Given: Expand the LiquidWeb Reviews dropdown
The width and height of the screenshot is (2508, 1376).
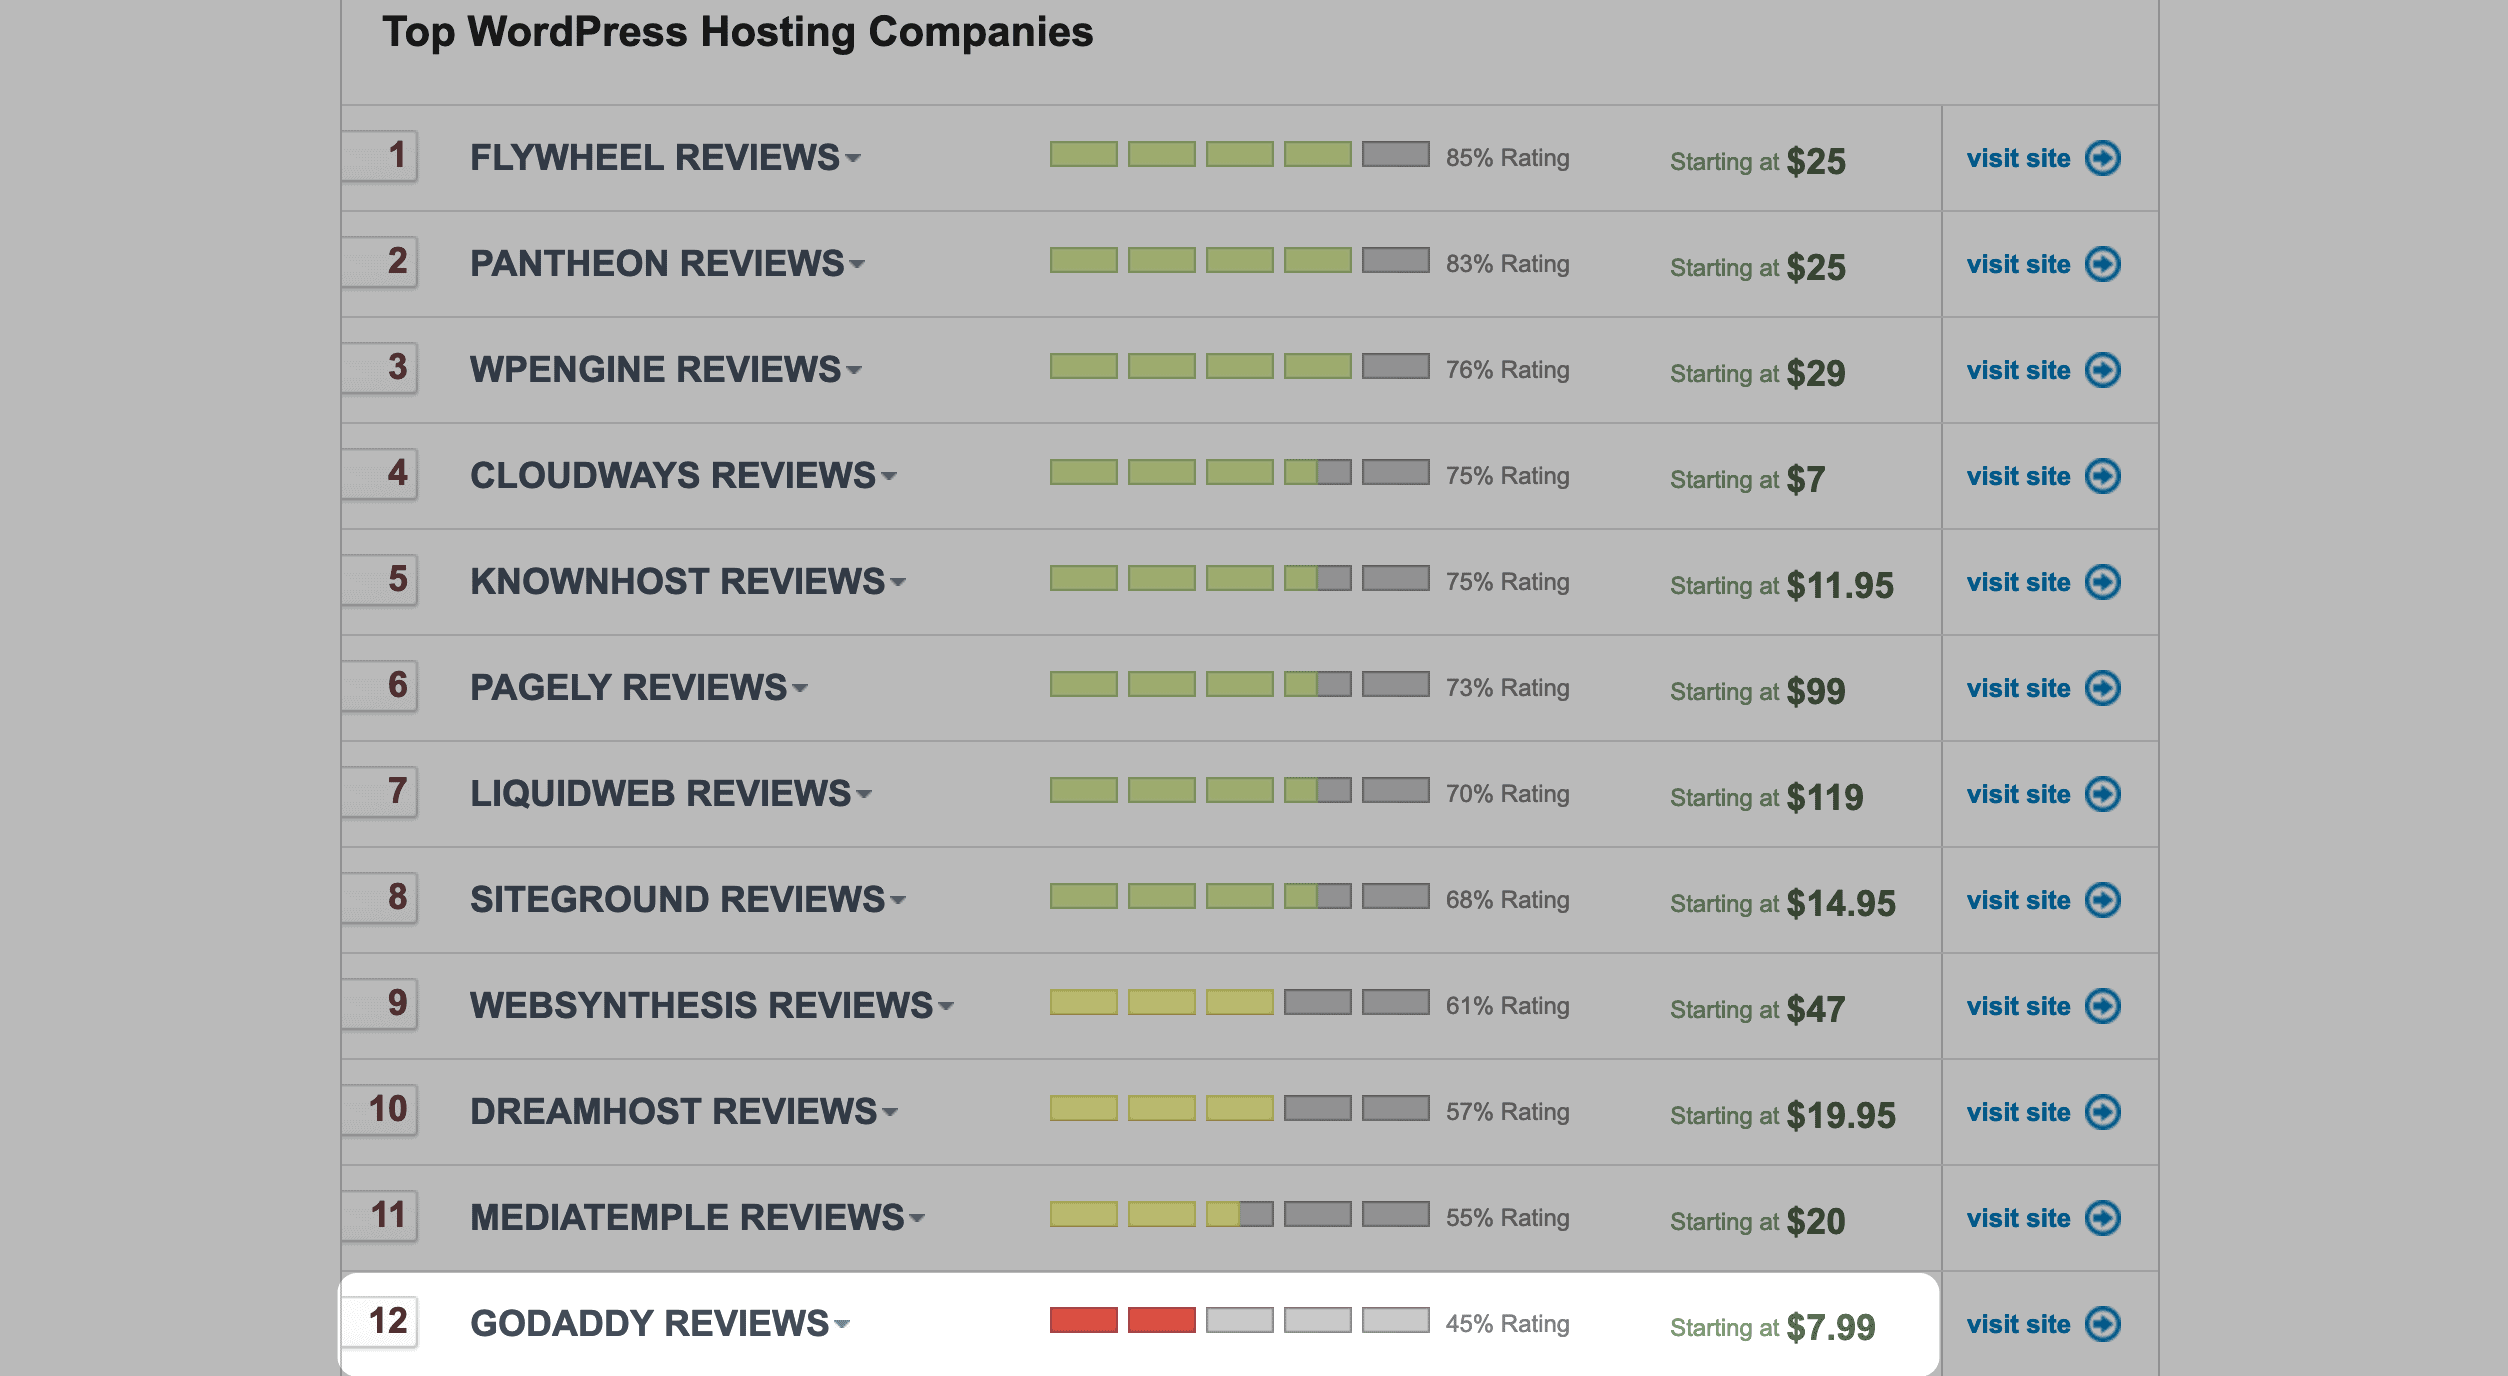Looking at the screenshot, I should pyautogui.click(x=864, y=794).
